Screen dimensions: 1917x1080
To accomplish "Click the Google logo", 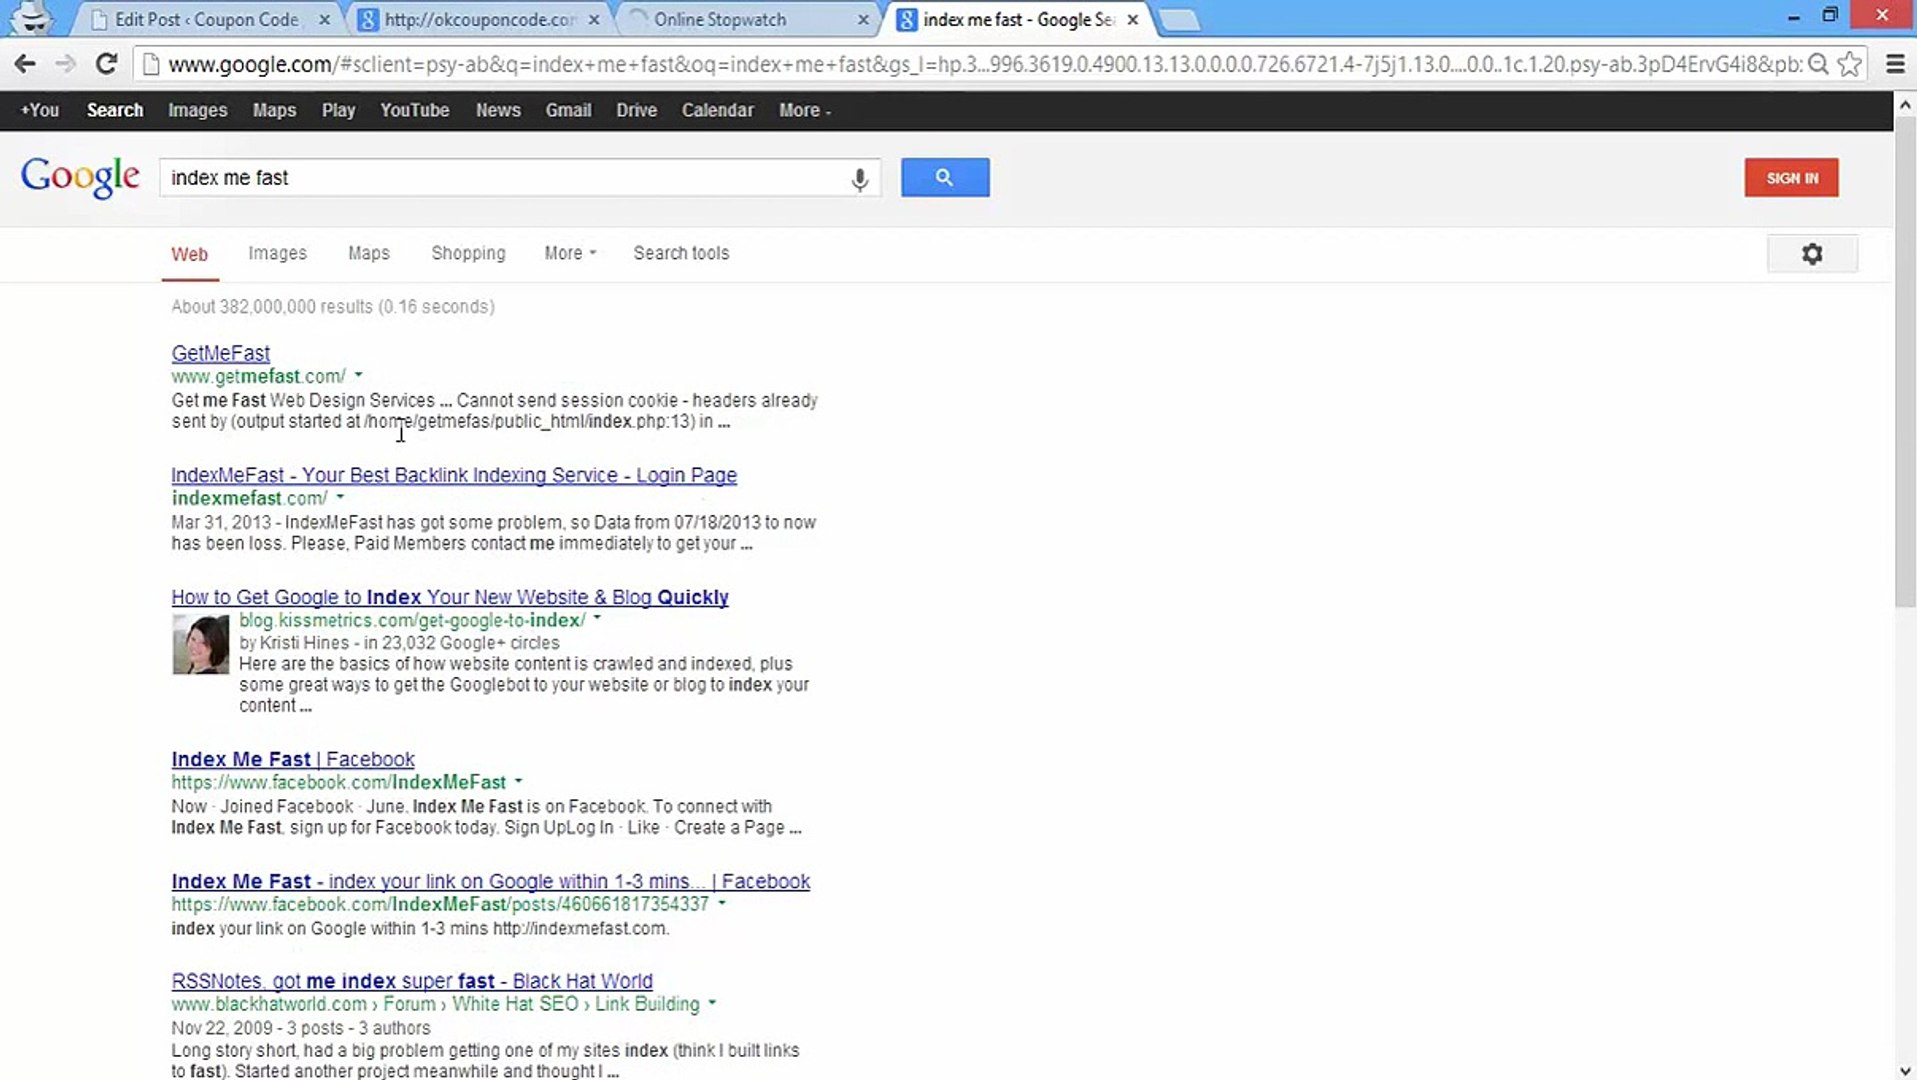I will point(80,177).
